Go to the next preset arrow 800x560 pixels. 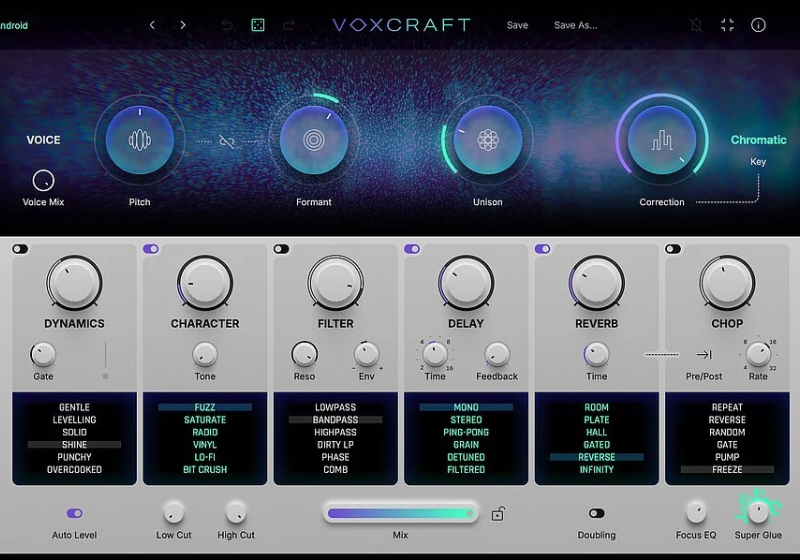(x=183, y=25)
